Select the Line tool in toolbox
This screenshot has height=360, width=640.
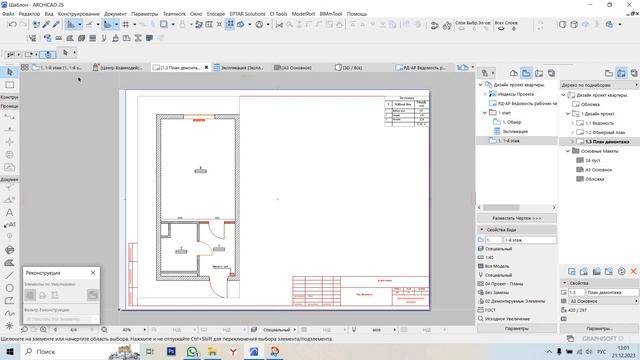coord(9,276)
